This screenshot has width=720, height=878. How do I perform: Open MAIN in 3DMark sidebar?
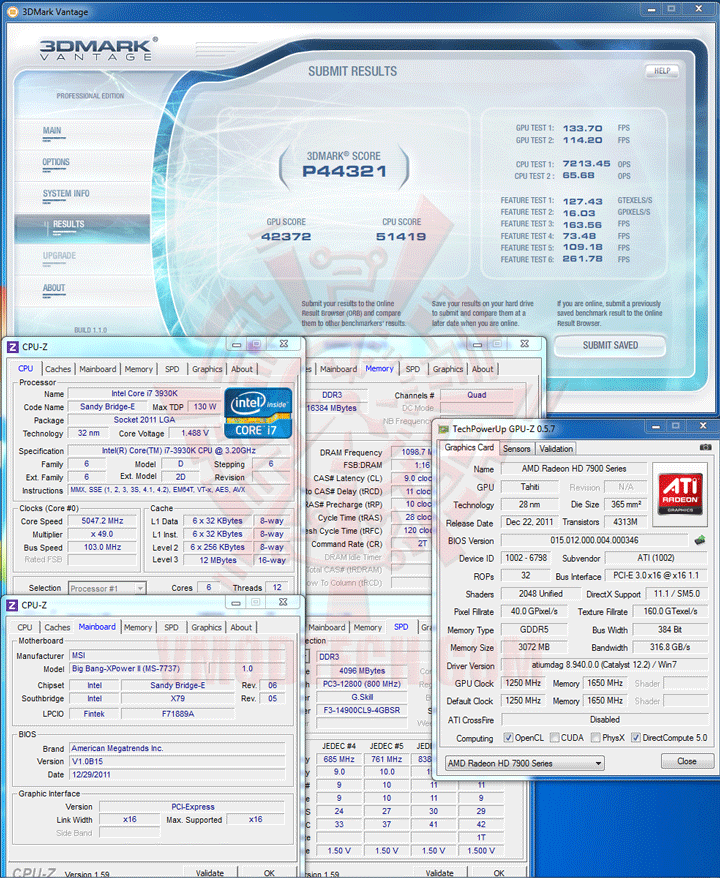[x=52, y=130]
